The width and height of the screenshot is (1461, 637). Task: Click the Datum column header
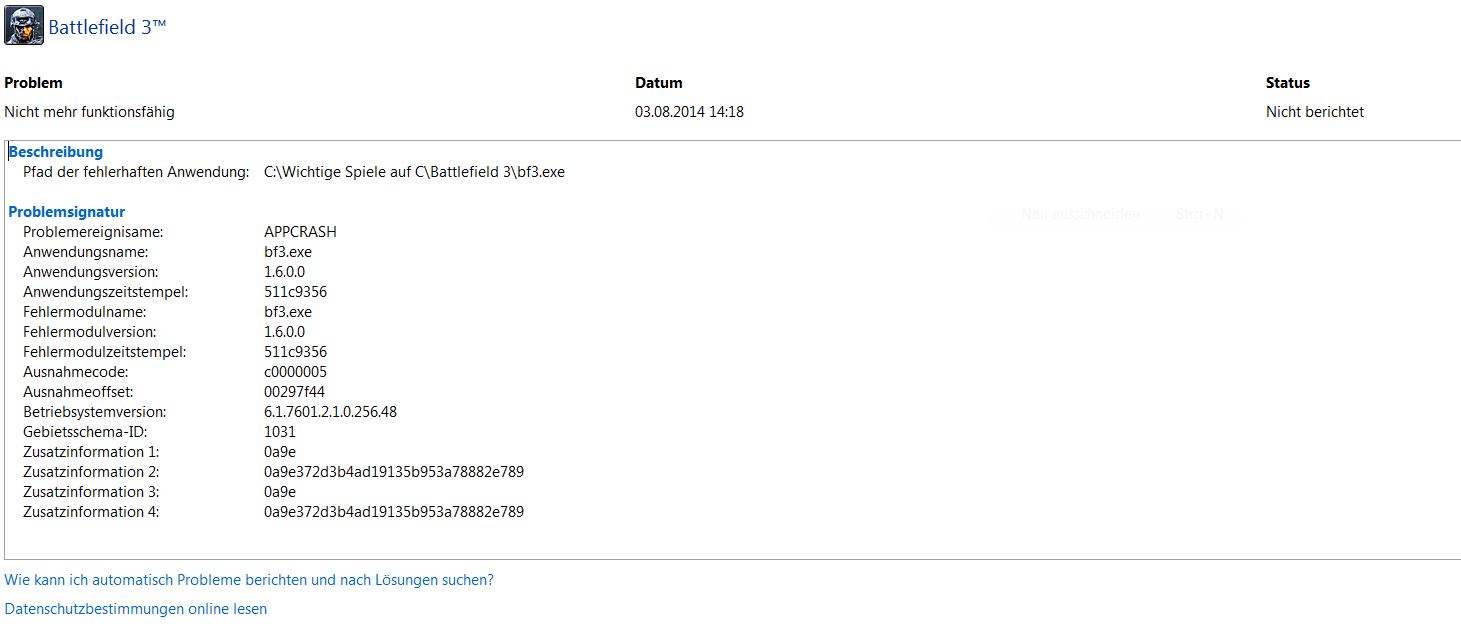coord(659,83)
